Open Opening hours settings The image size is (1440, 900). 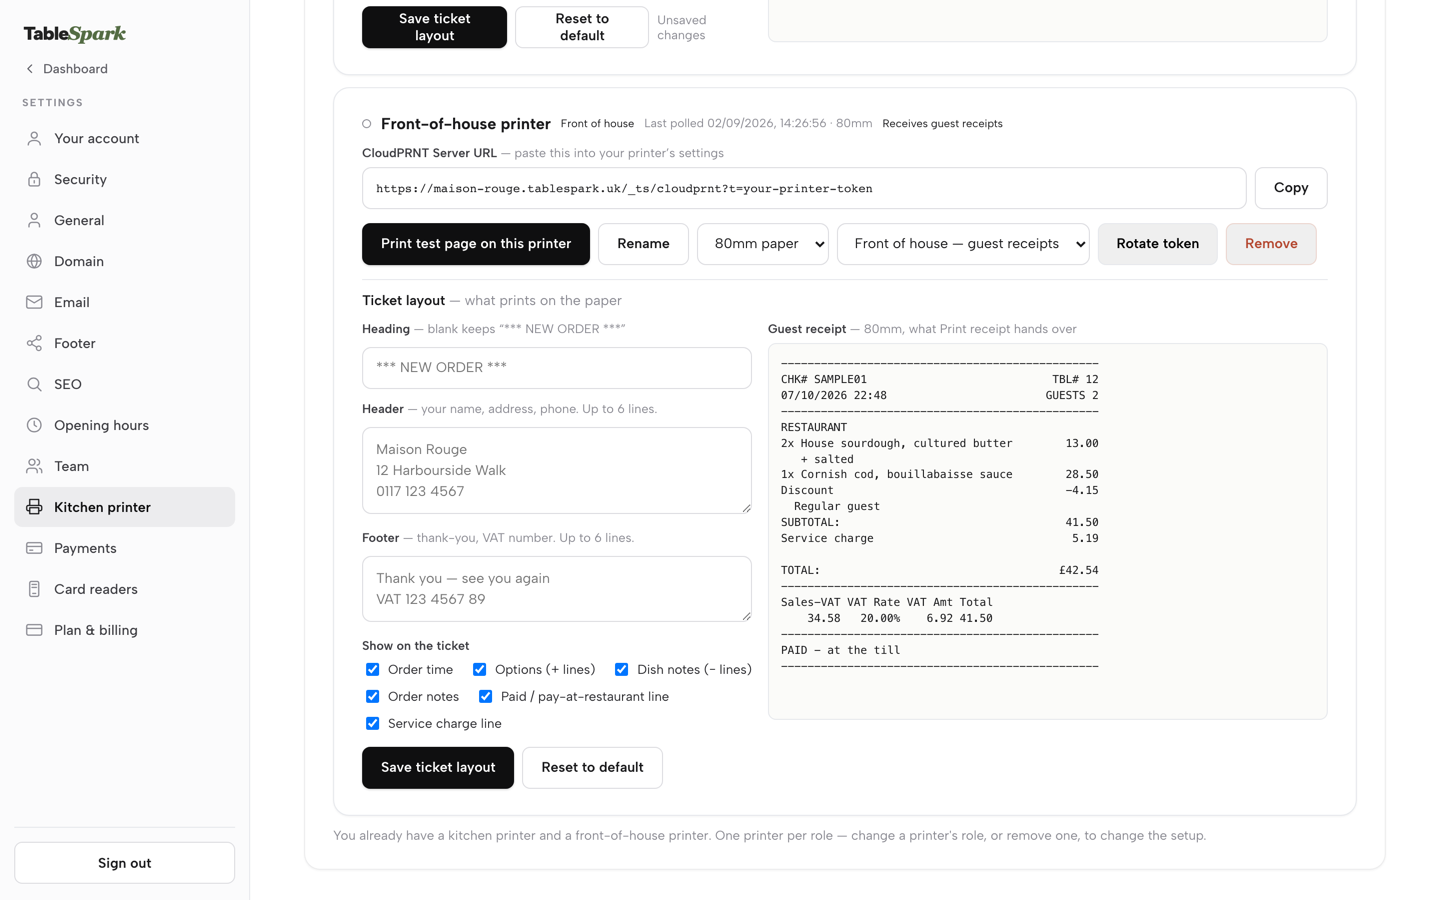[x=124, y=426]
